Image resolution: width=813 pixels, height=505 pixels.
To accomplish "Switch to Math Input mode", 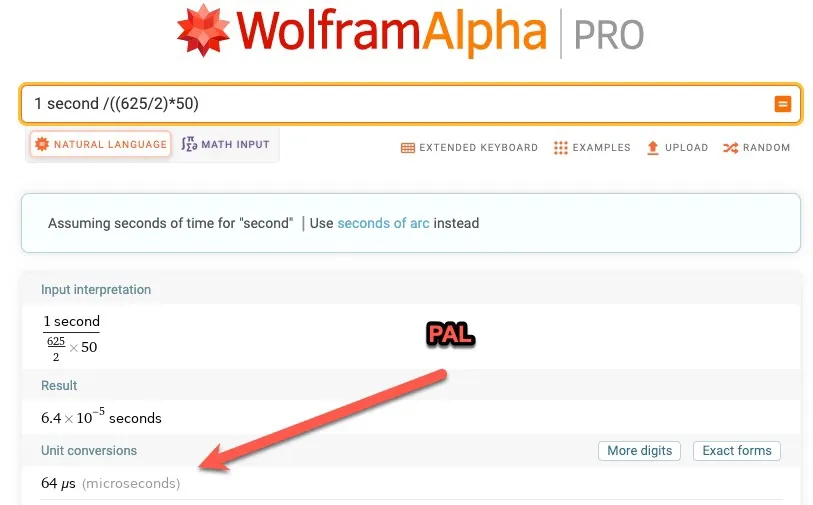I will (226, 144).
